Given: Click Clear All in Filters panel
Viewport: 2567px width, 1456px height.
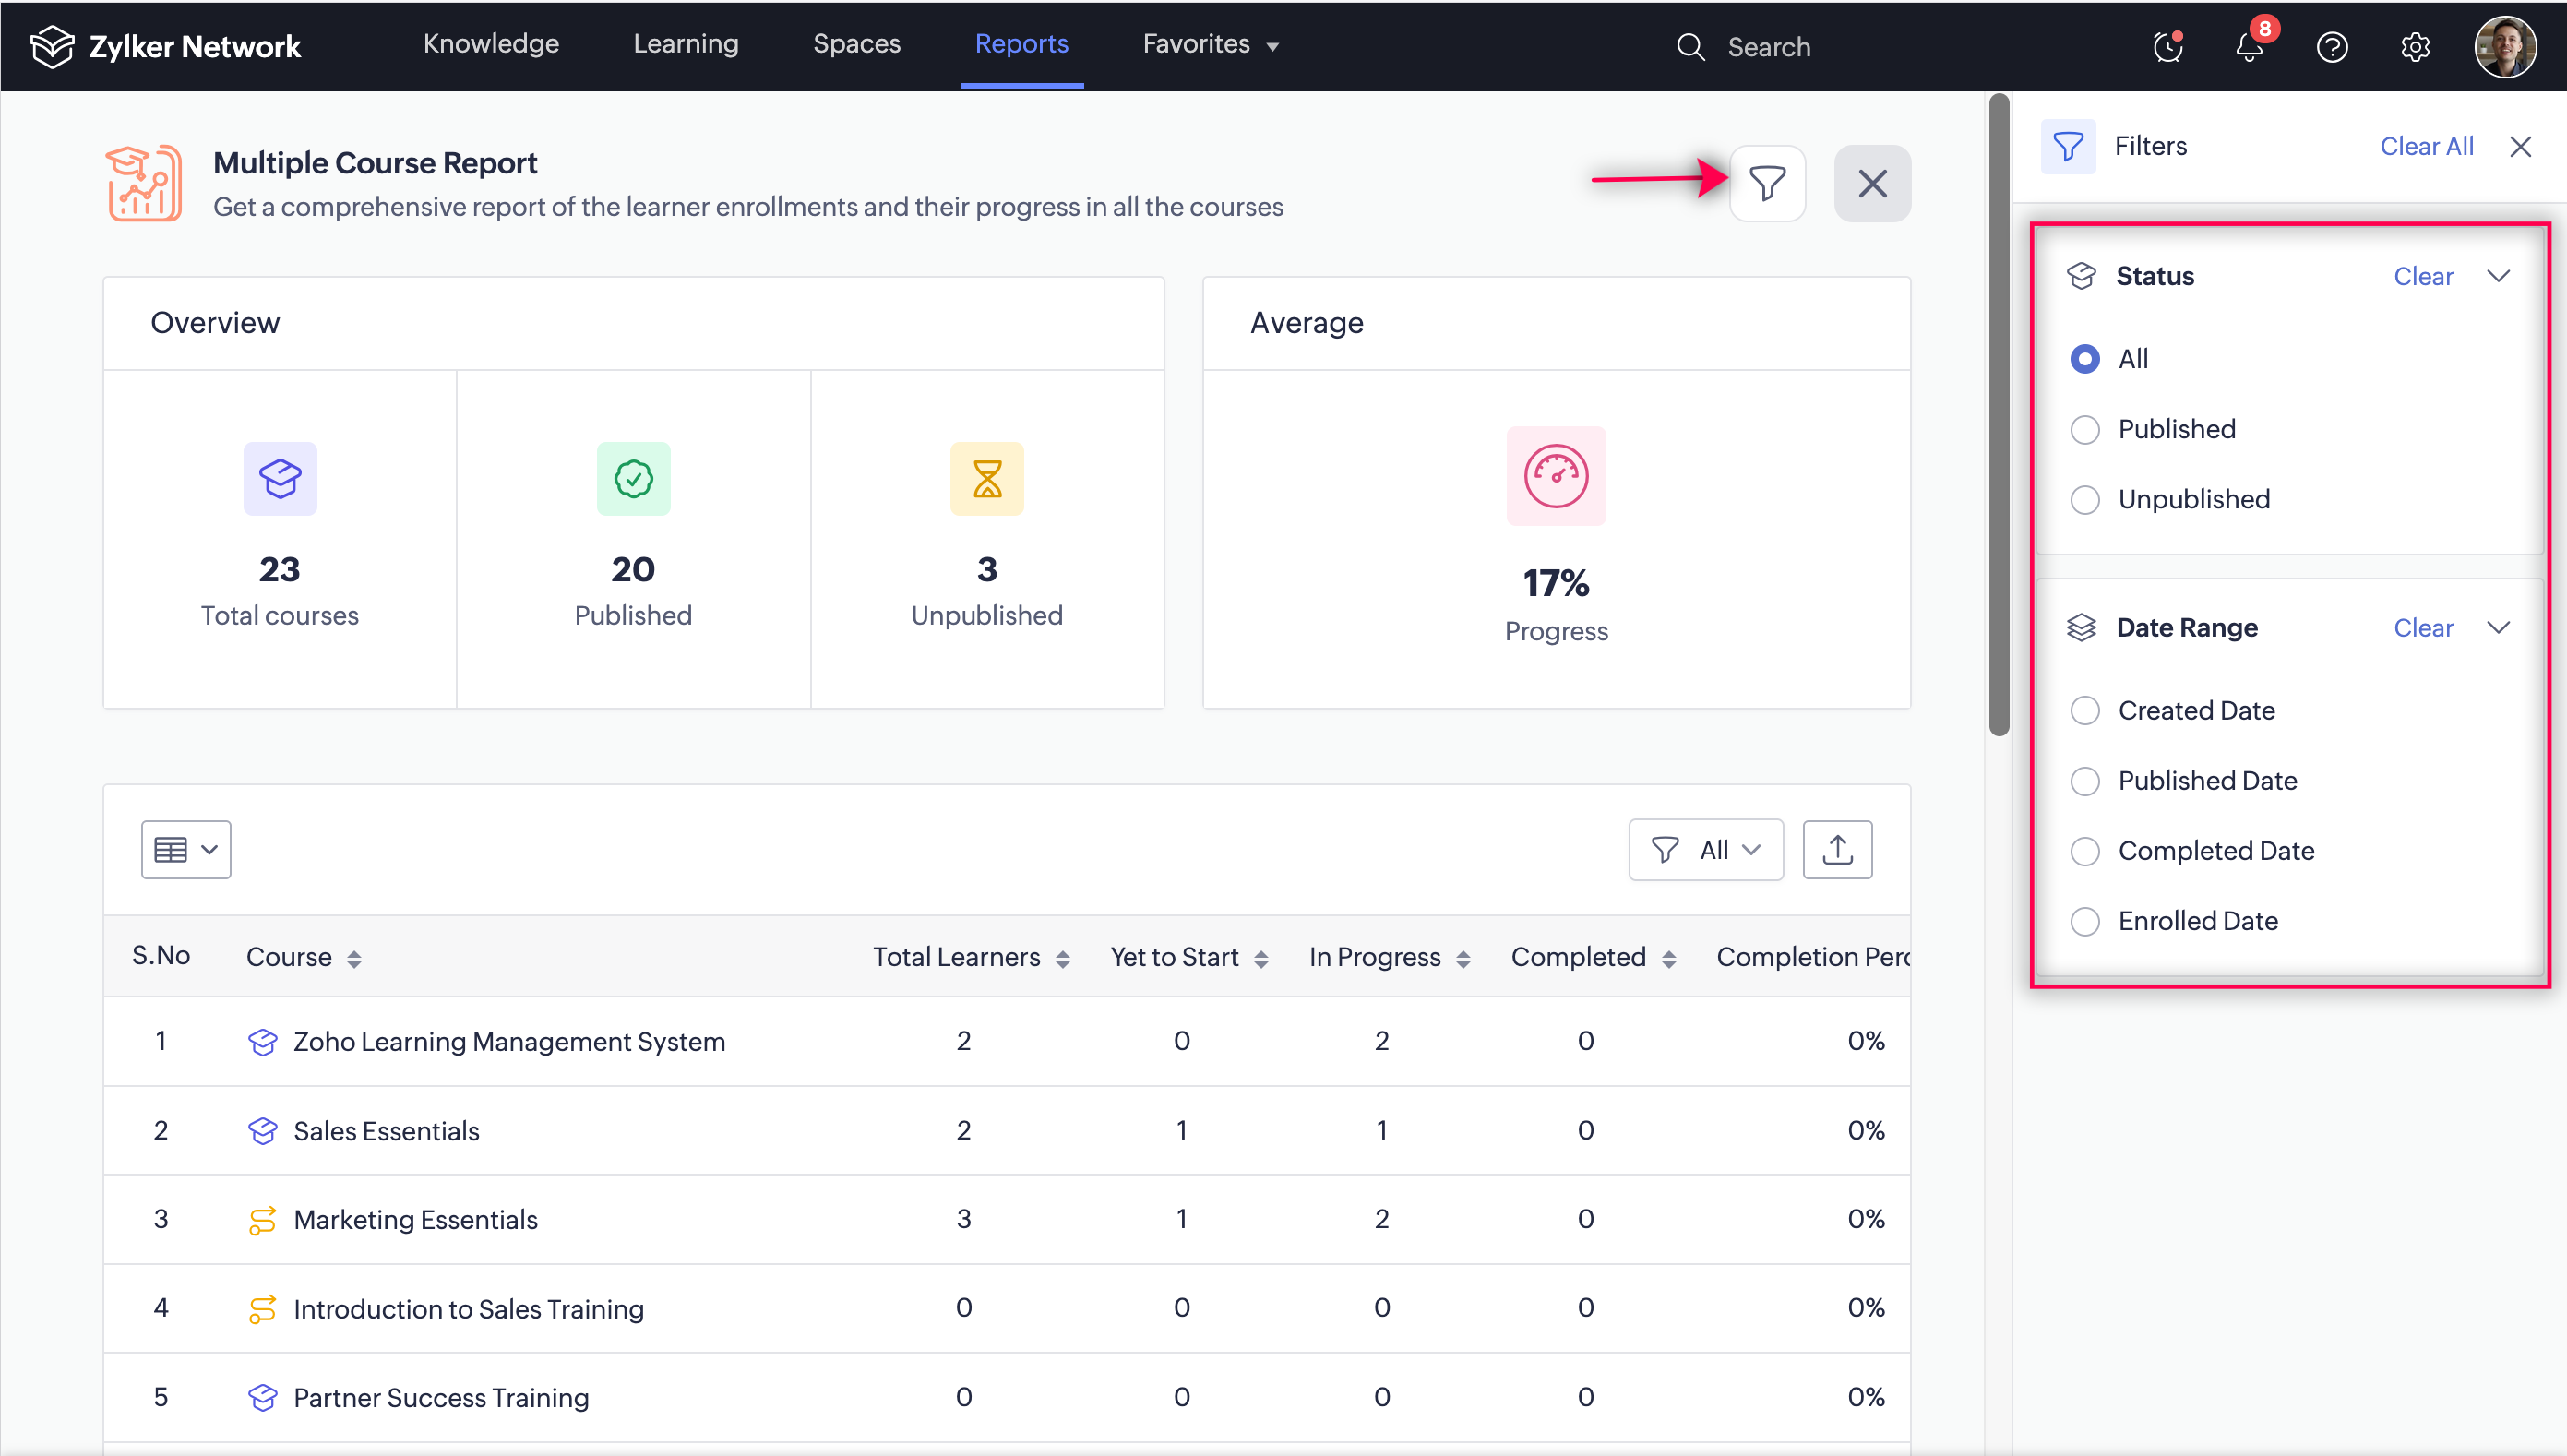Looking at the screenshot, I should [x=2426, y=146].
